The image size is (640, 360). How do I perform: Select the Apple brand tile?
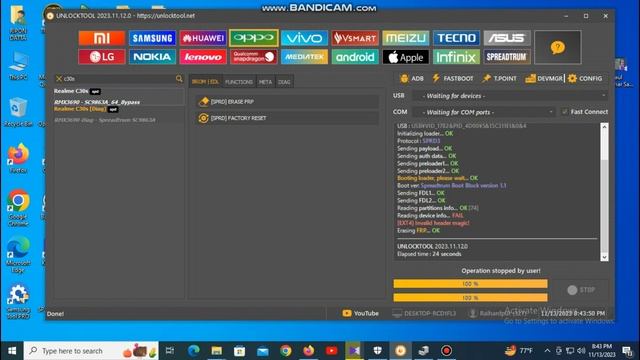(x=405, y=57)
